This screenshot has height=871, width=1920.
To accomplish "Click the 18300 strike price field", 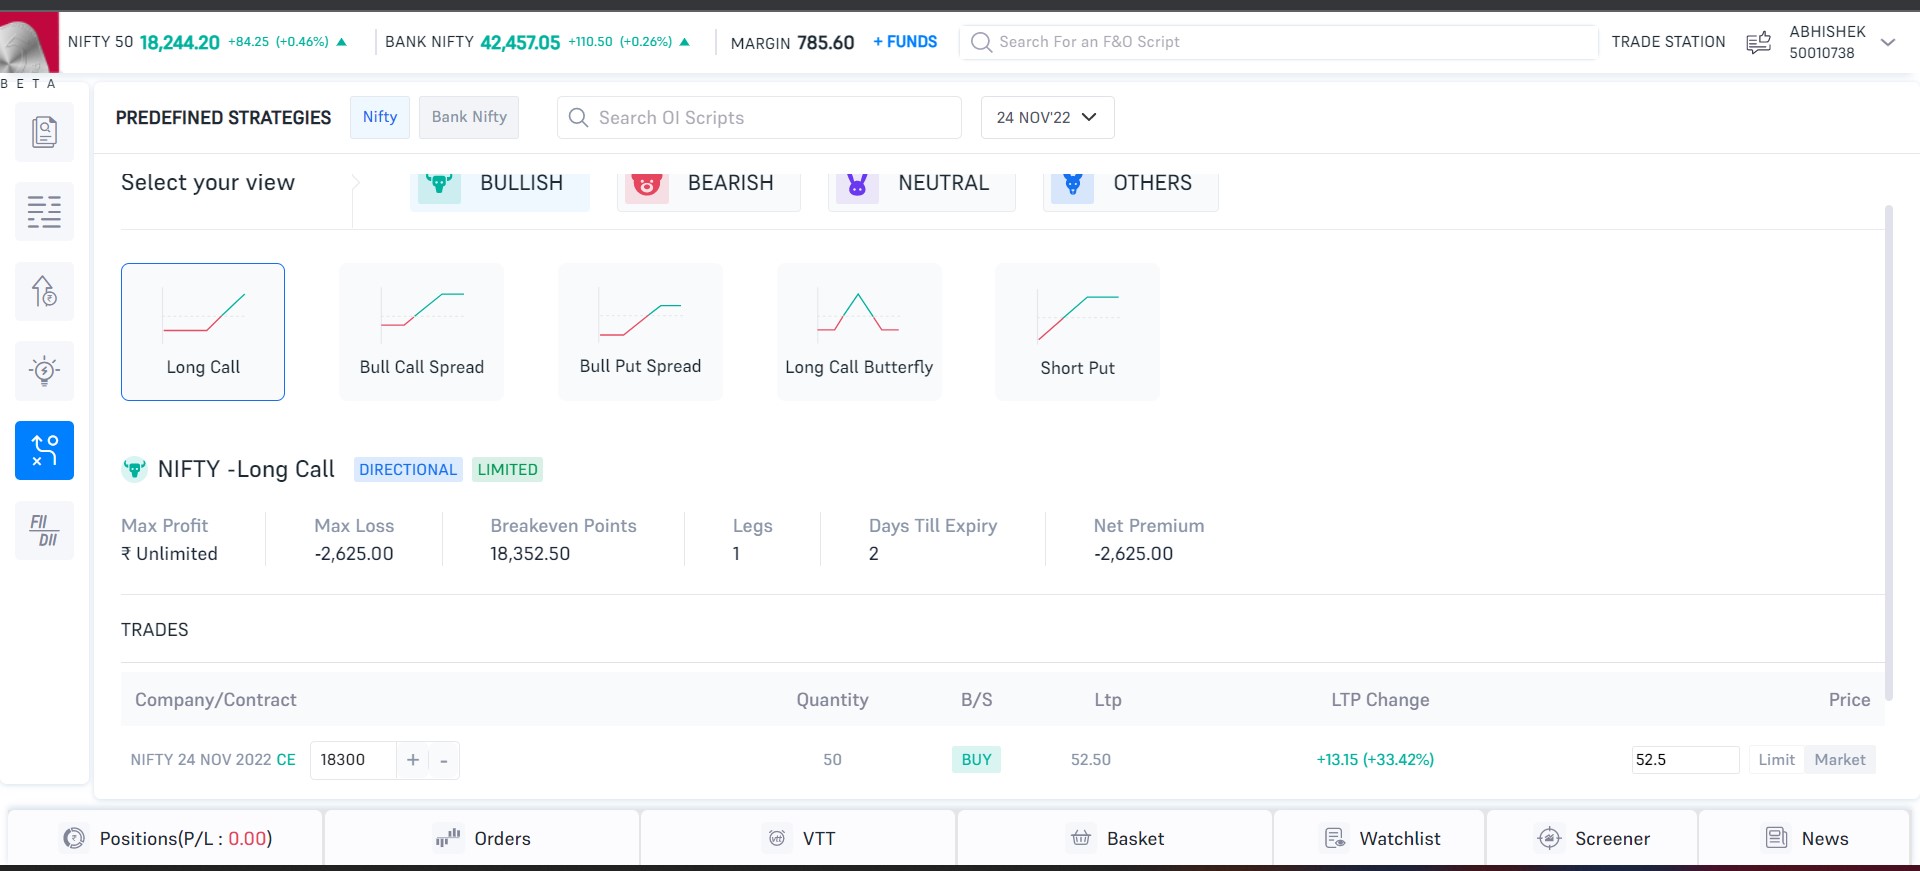I will [x=354, y=760].
